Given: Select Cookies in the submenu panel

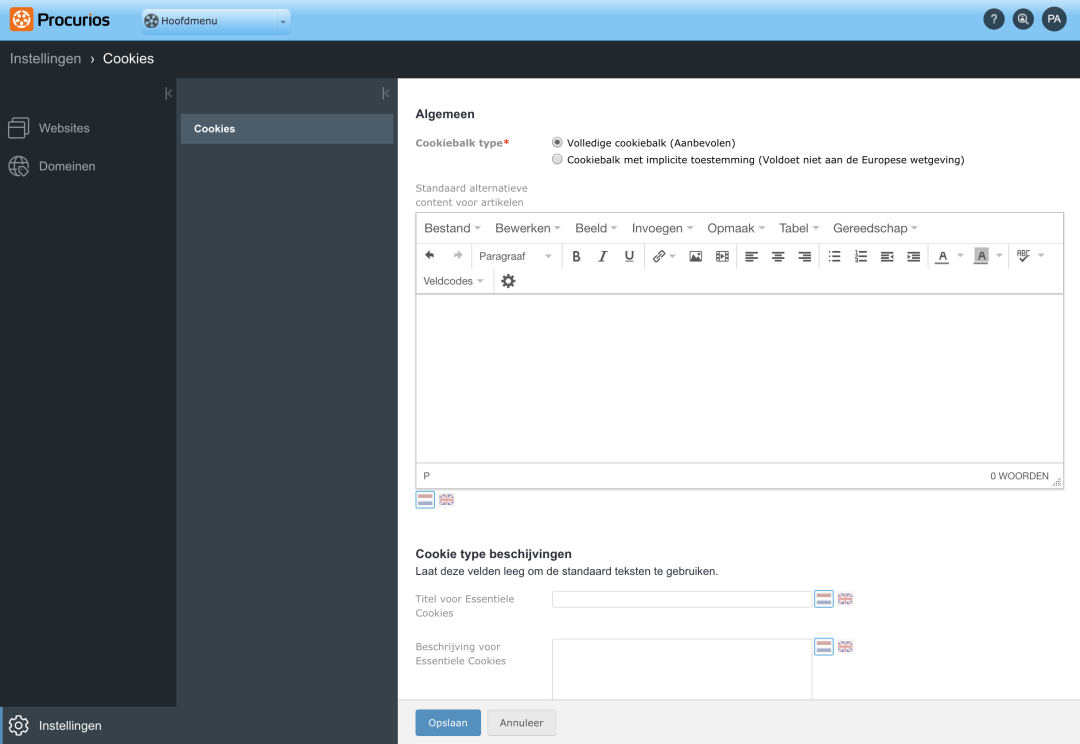Looking at the screenshot, I should (287, 129).
